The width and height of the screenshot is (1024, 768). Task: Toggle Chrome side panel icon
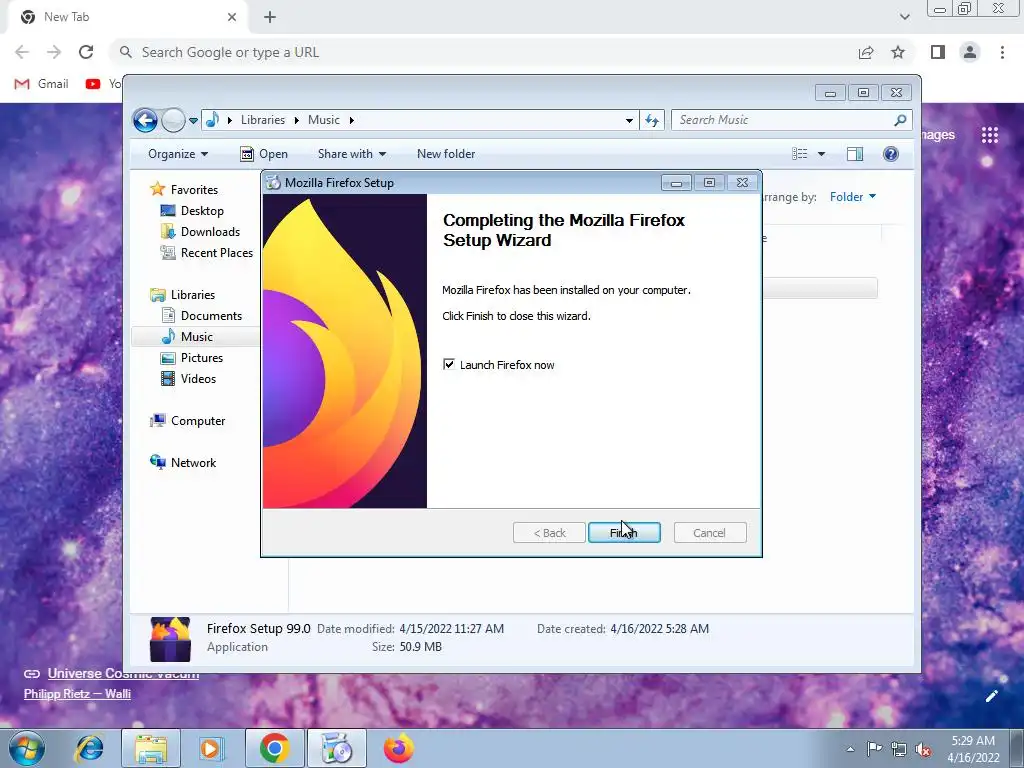click(938, 52)
